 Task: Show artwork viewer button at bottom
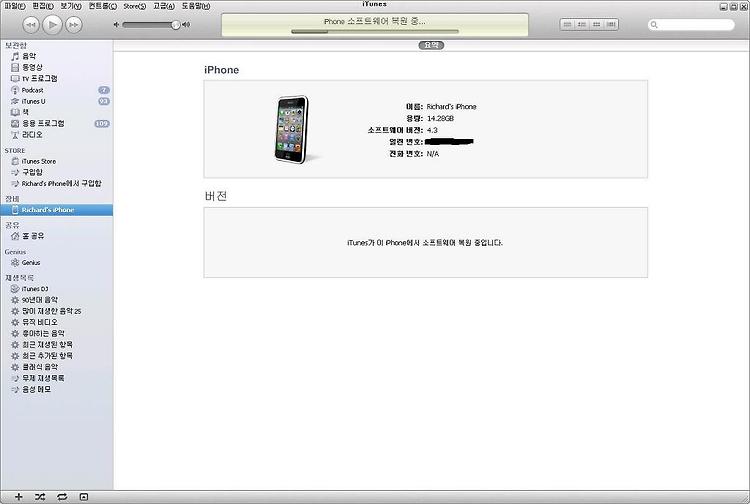[x=84, y=497]
